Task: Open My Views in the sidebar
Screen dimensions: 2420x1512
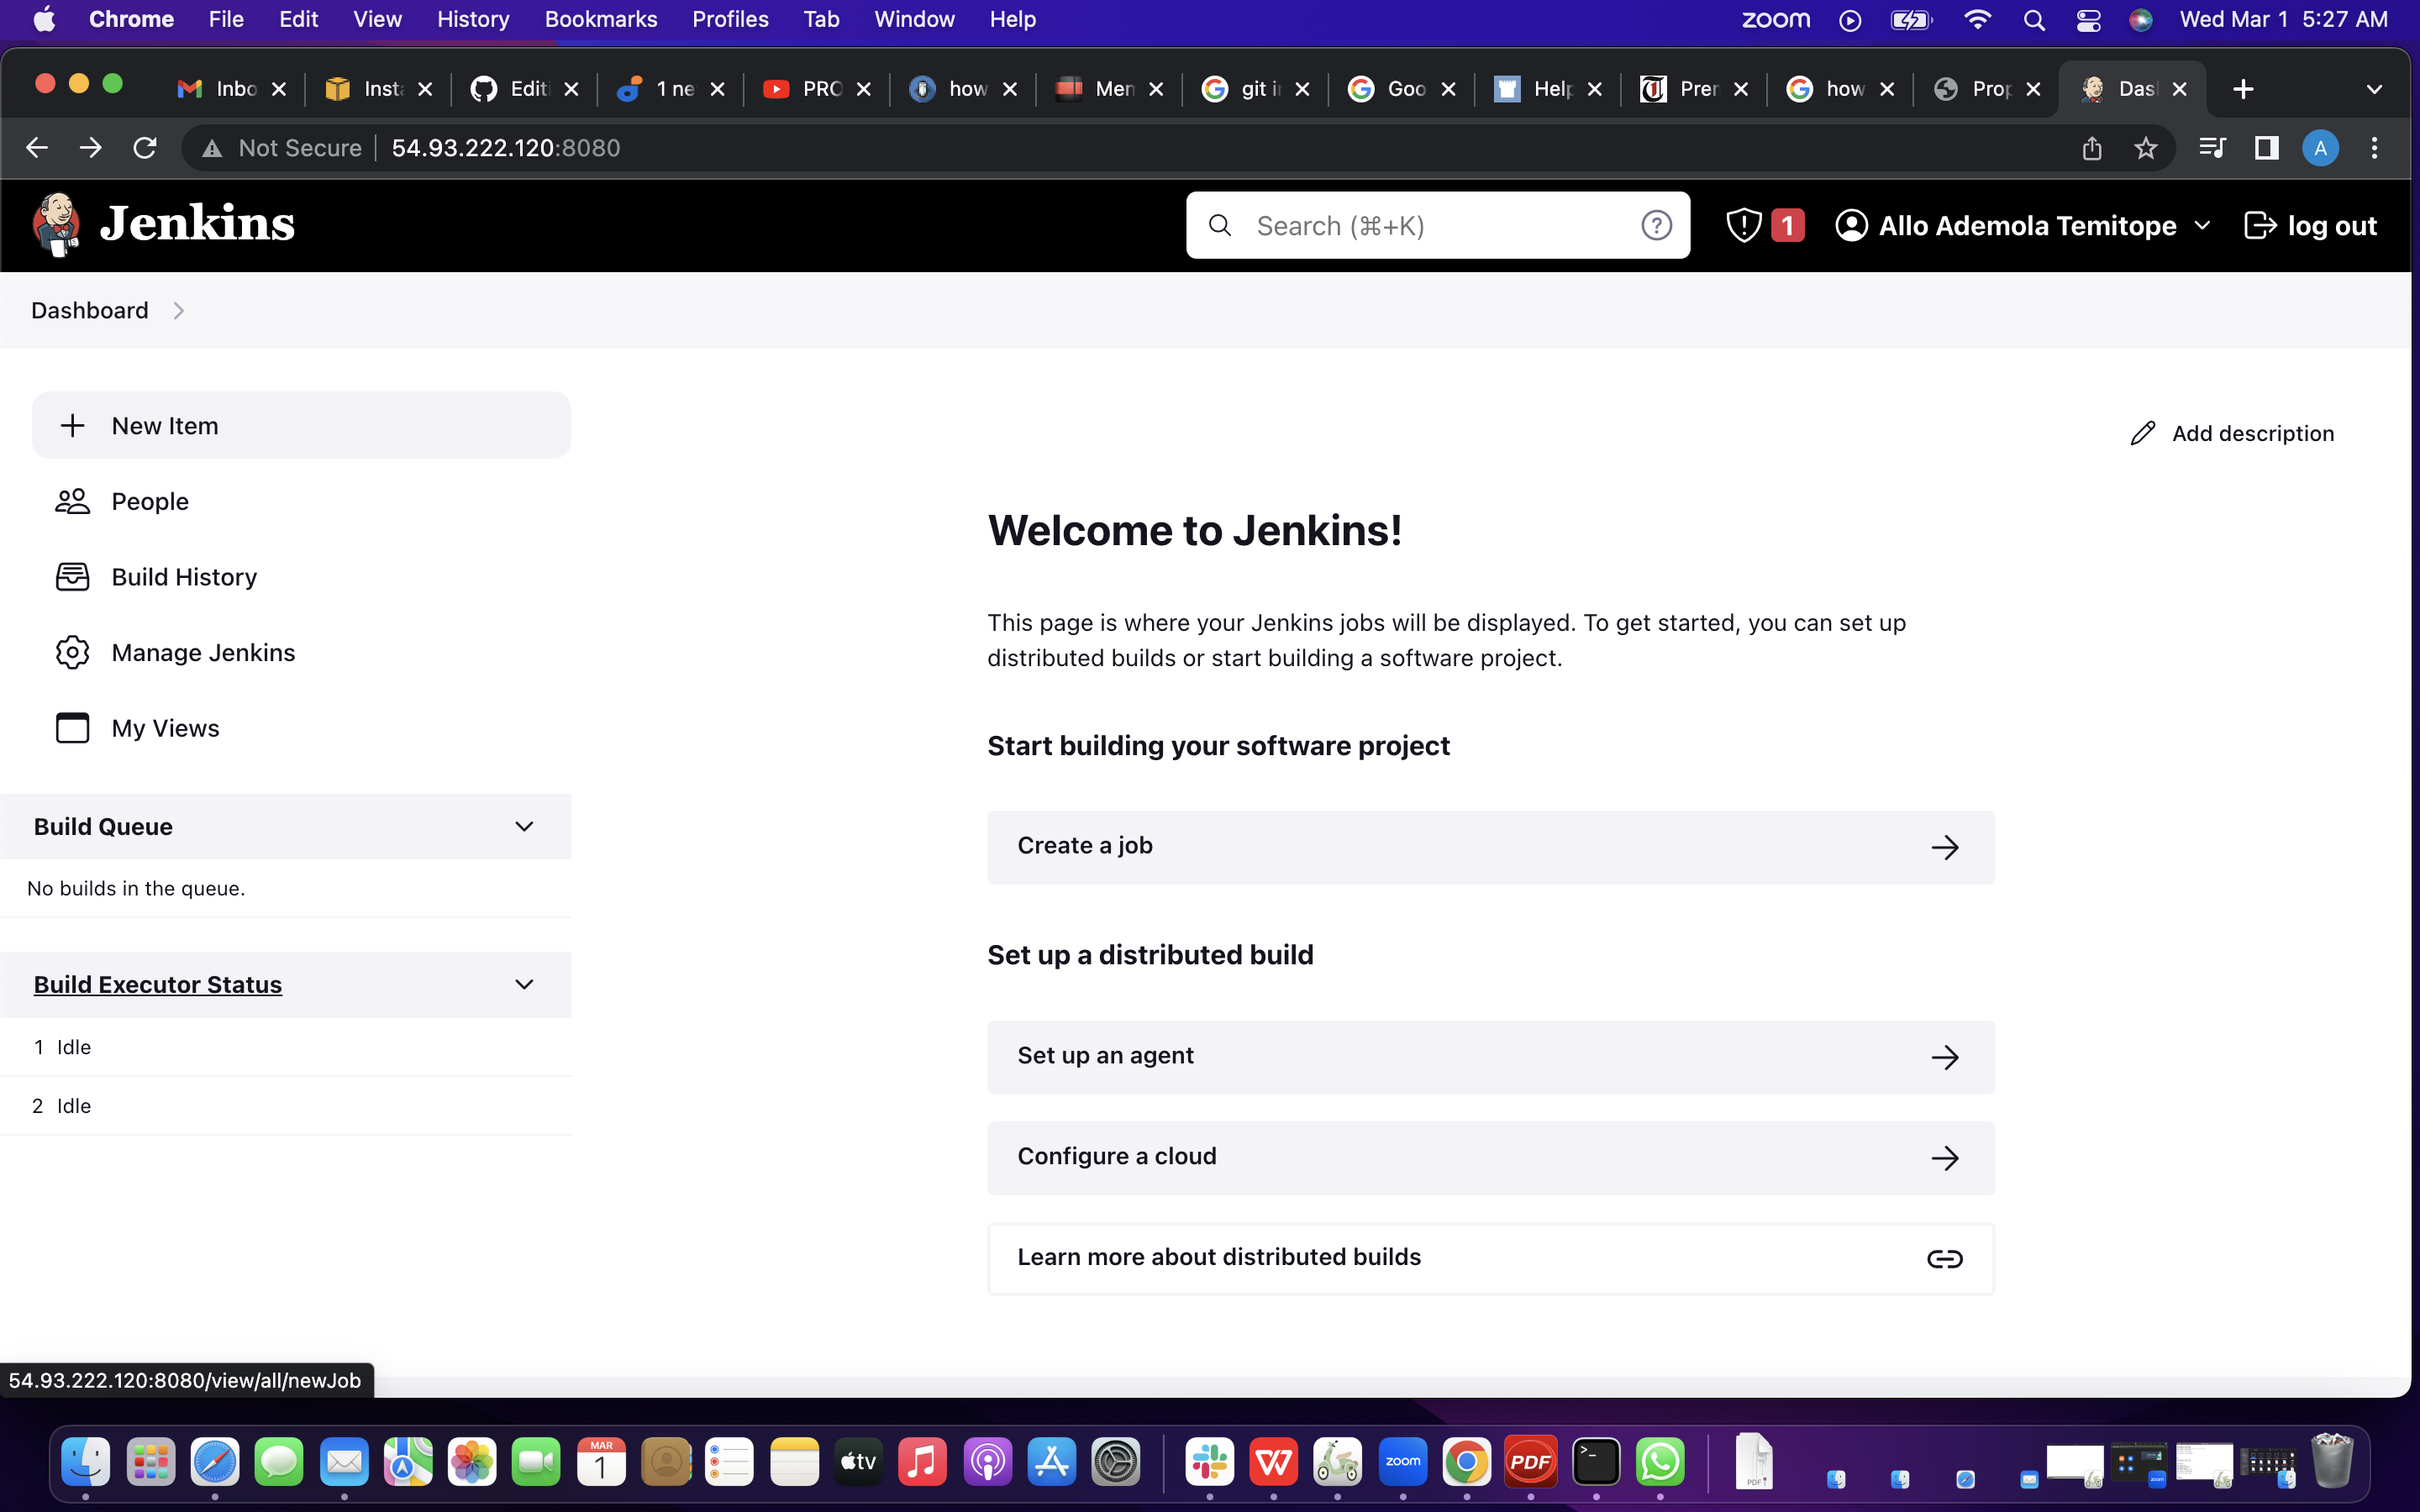Action: click(165, 727)
